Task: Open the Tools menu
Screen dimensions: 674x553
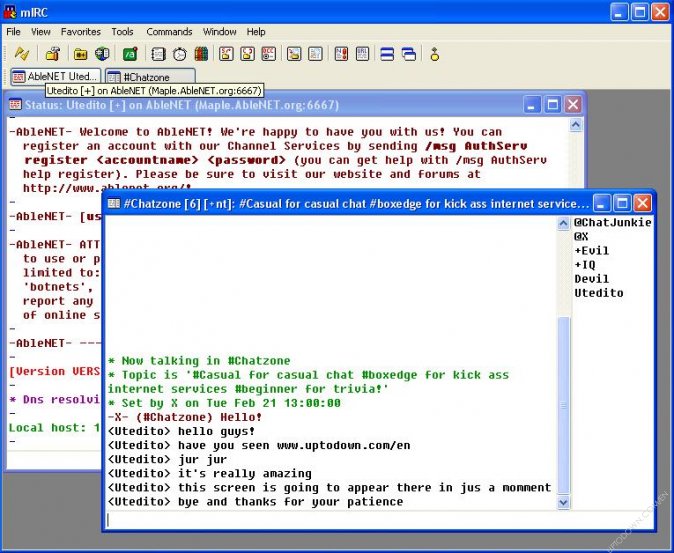Action: click(122, 32)
